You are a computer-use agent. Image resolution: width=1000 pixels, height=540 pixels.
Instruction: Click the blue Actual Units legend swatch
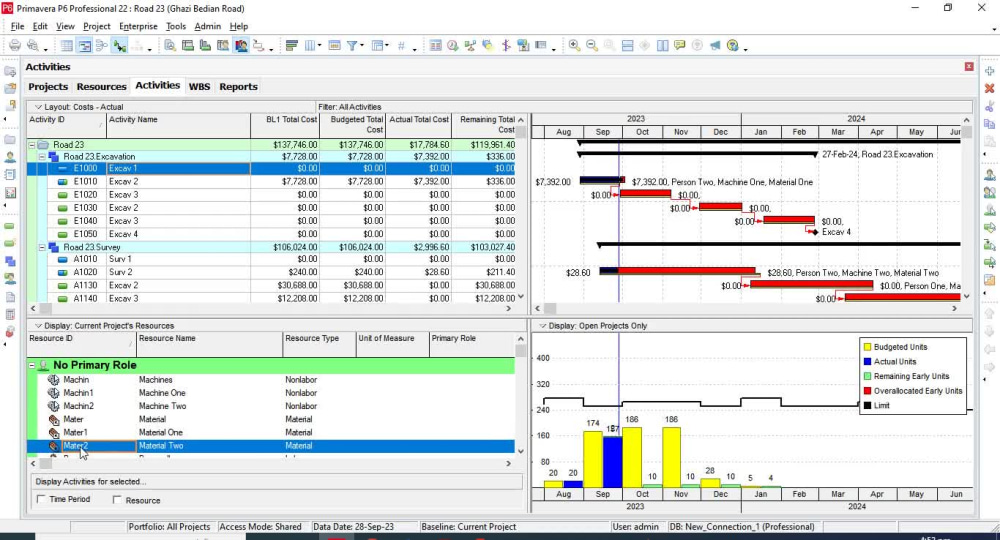tap(867, 361)
